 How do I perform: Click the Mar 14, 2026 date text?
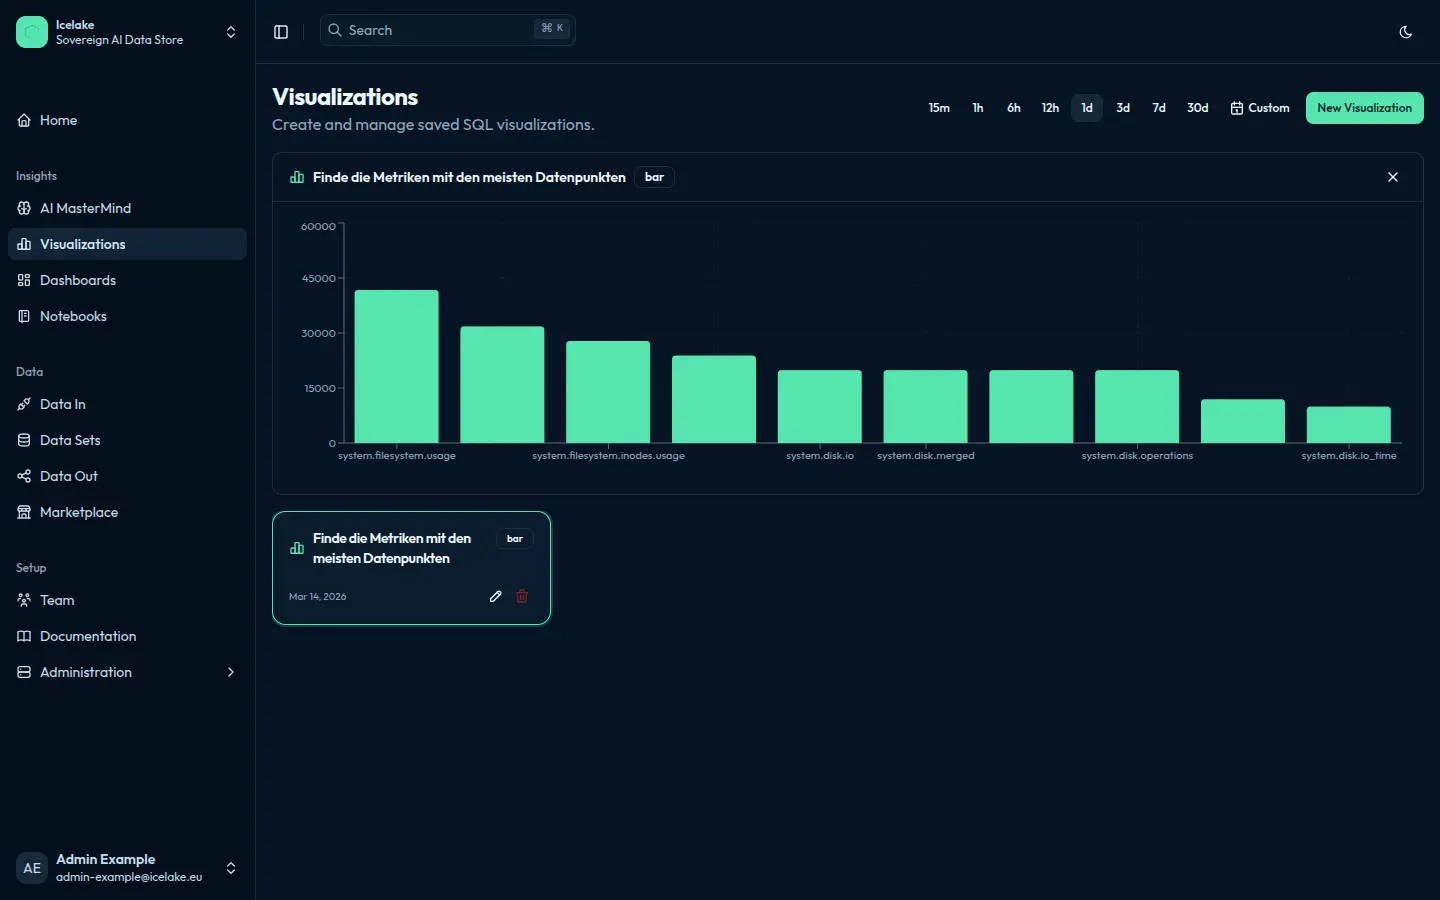[318, 597]
